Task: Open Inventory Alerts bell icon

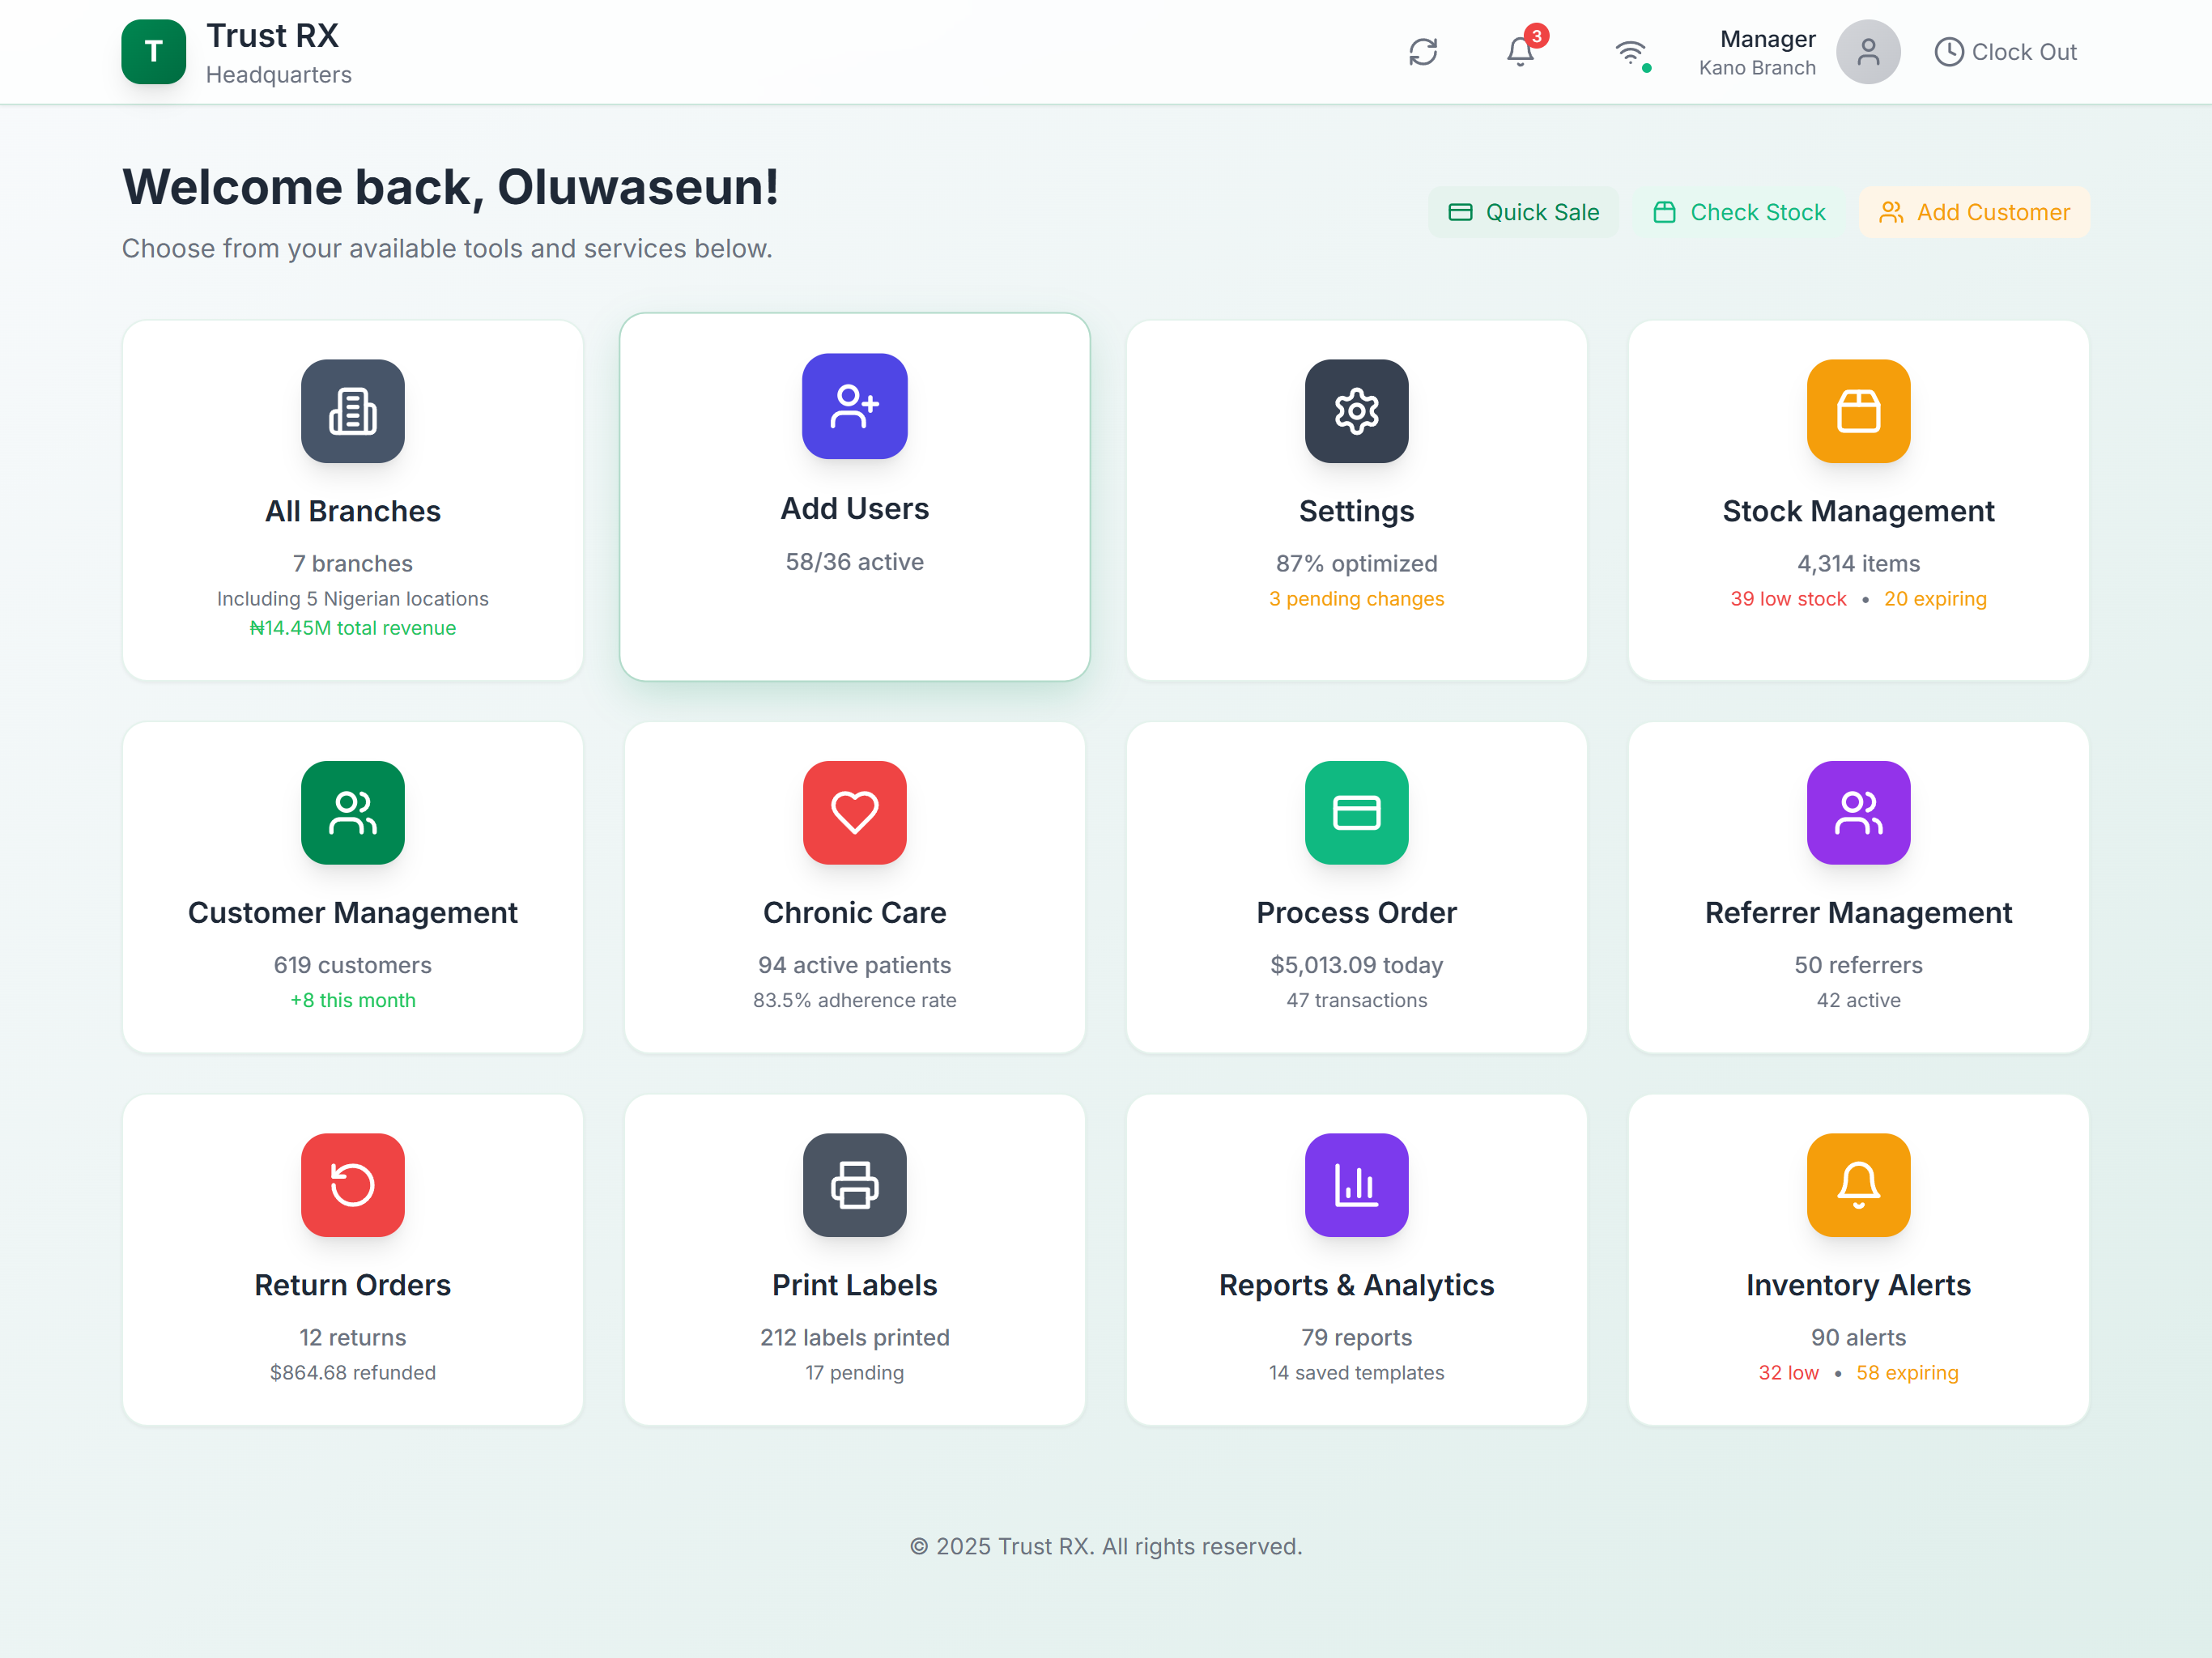Action: coord(1857,1184)
